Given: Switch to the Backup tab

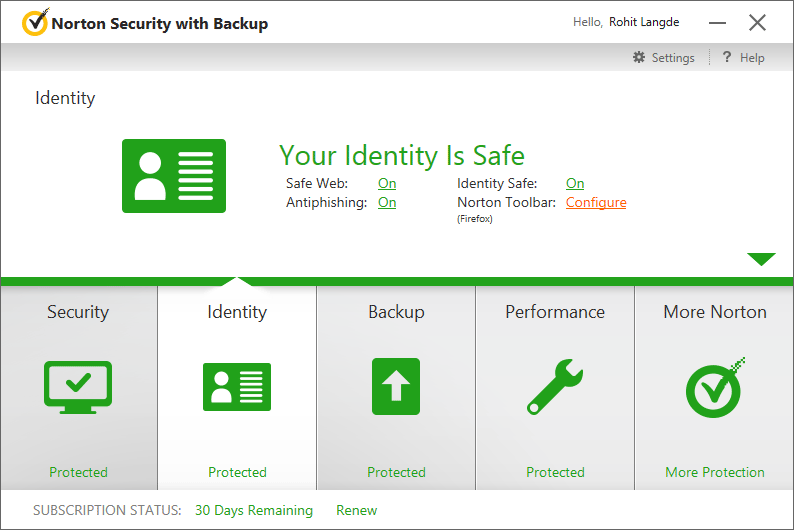Looking at the screenshot, I should [x=396, y=312].
